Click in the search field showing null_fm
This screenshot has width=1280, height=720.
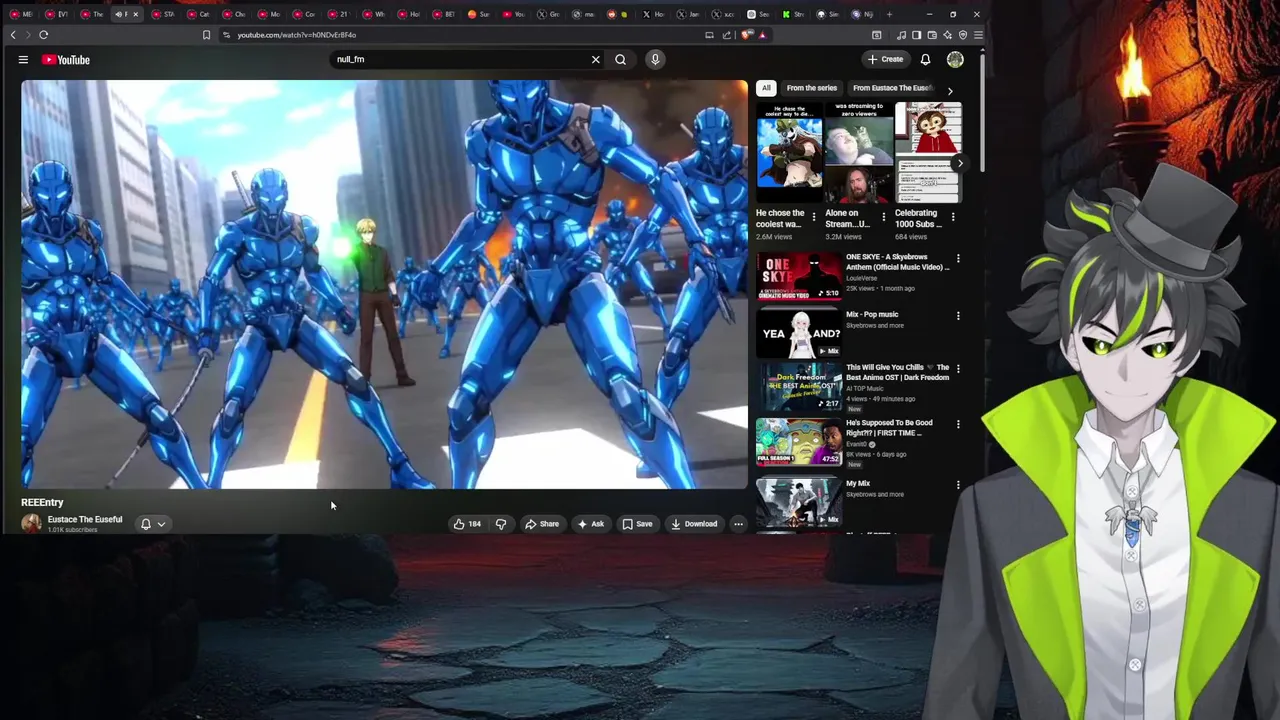pos(460,59)
